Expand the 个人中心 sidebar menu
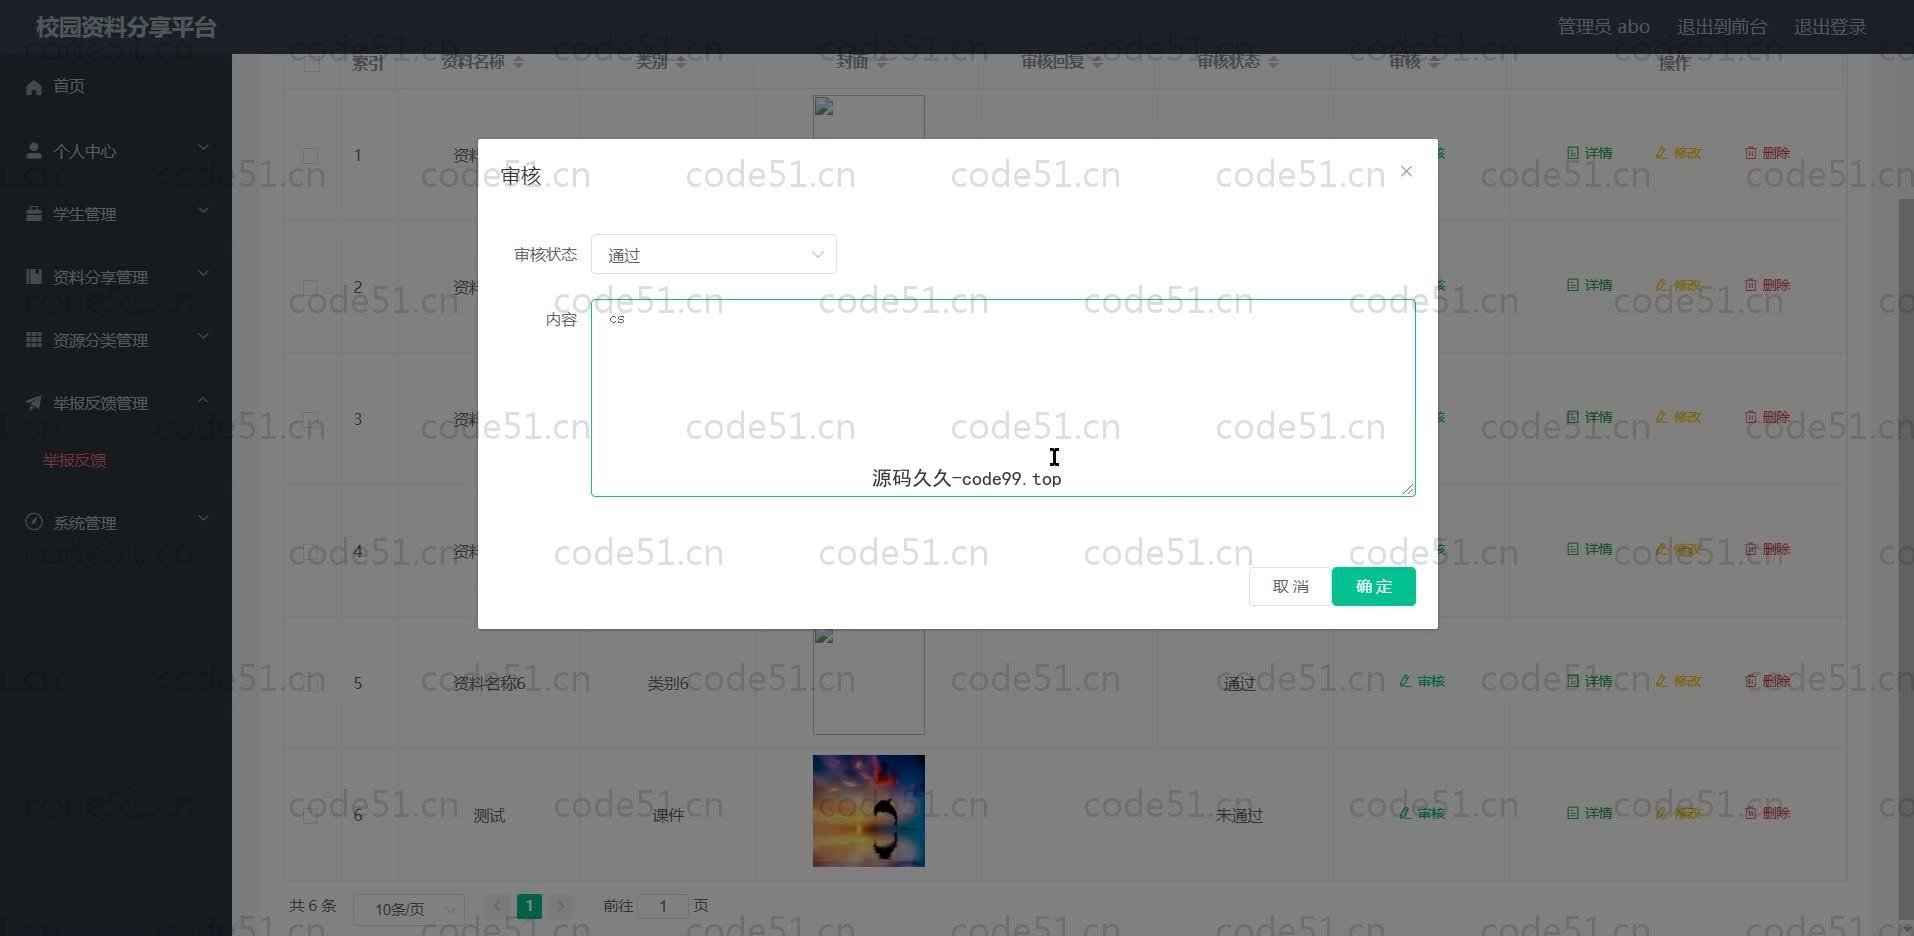 116,151
